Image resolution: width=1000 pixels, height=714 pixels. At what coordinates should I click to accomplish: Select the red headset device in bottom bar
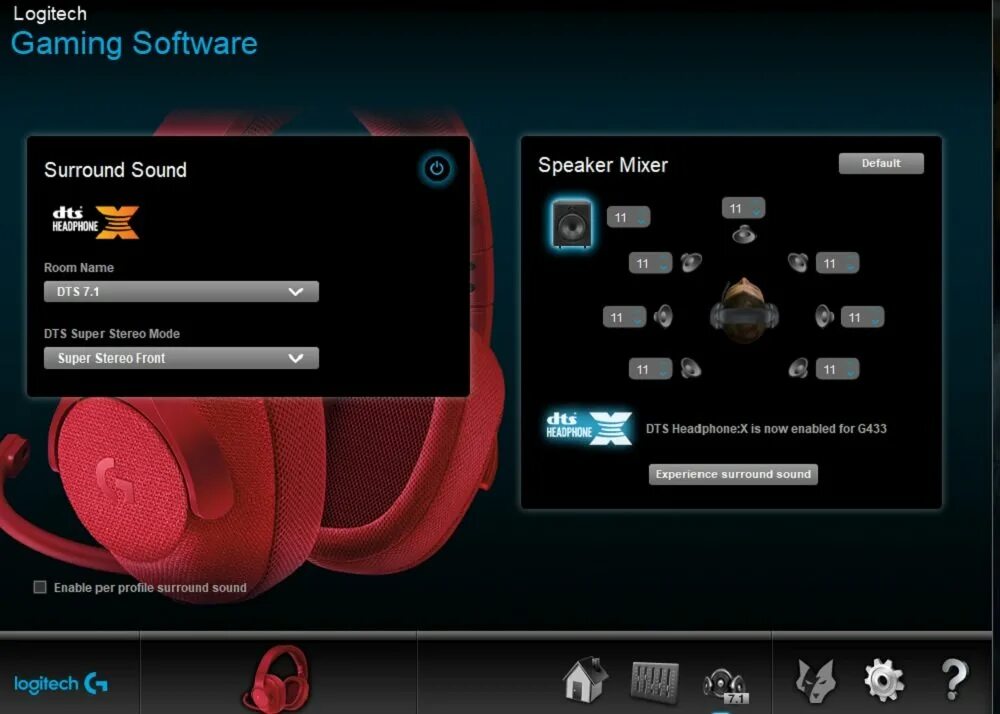point(276,679)
